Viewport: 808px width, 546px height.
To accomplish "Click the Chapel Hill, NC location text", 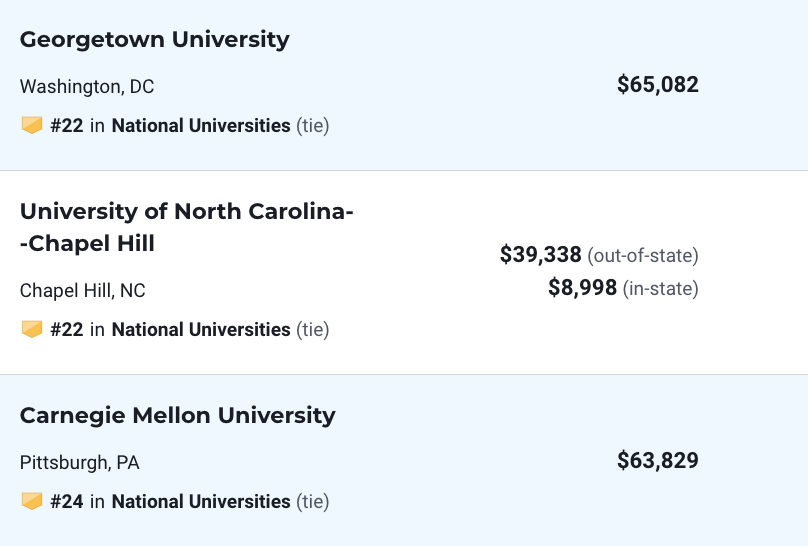I will (x=82, y=291).
